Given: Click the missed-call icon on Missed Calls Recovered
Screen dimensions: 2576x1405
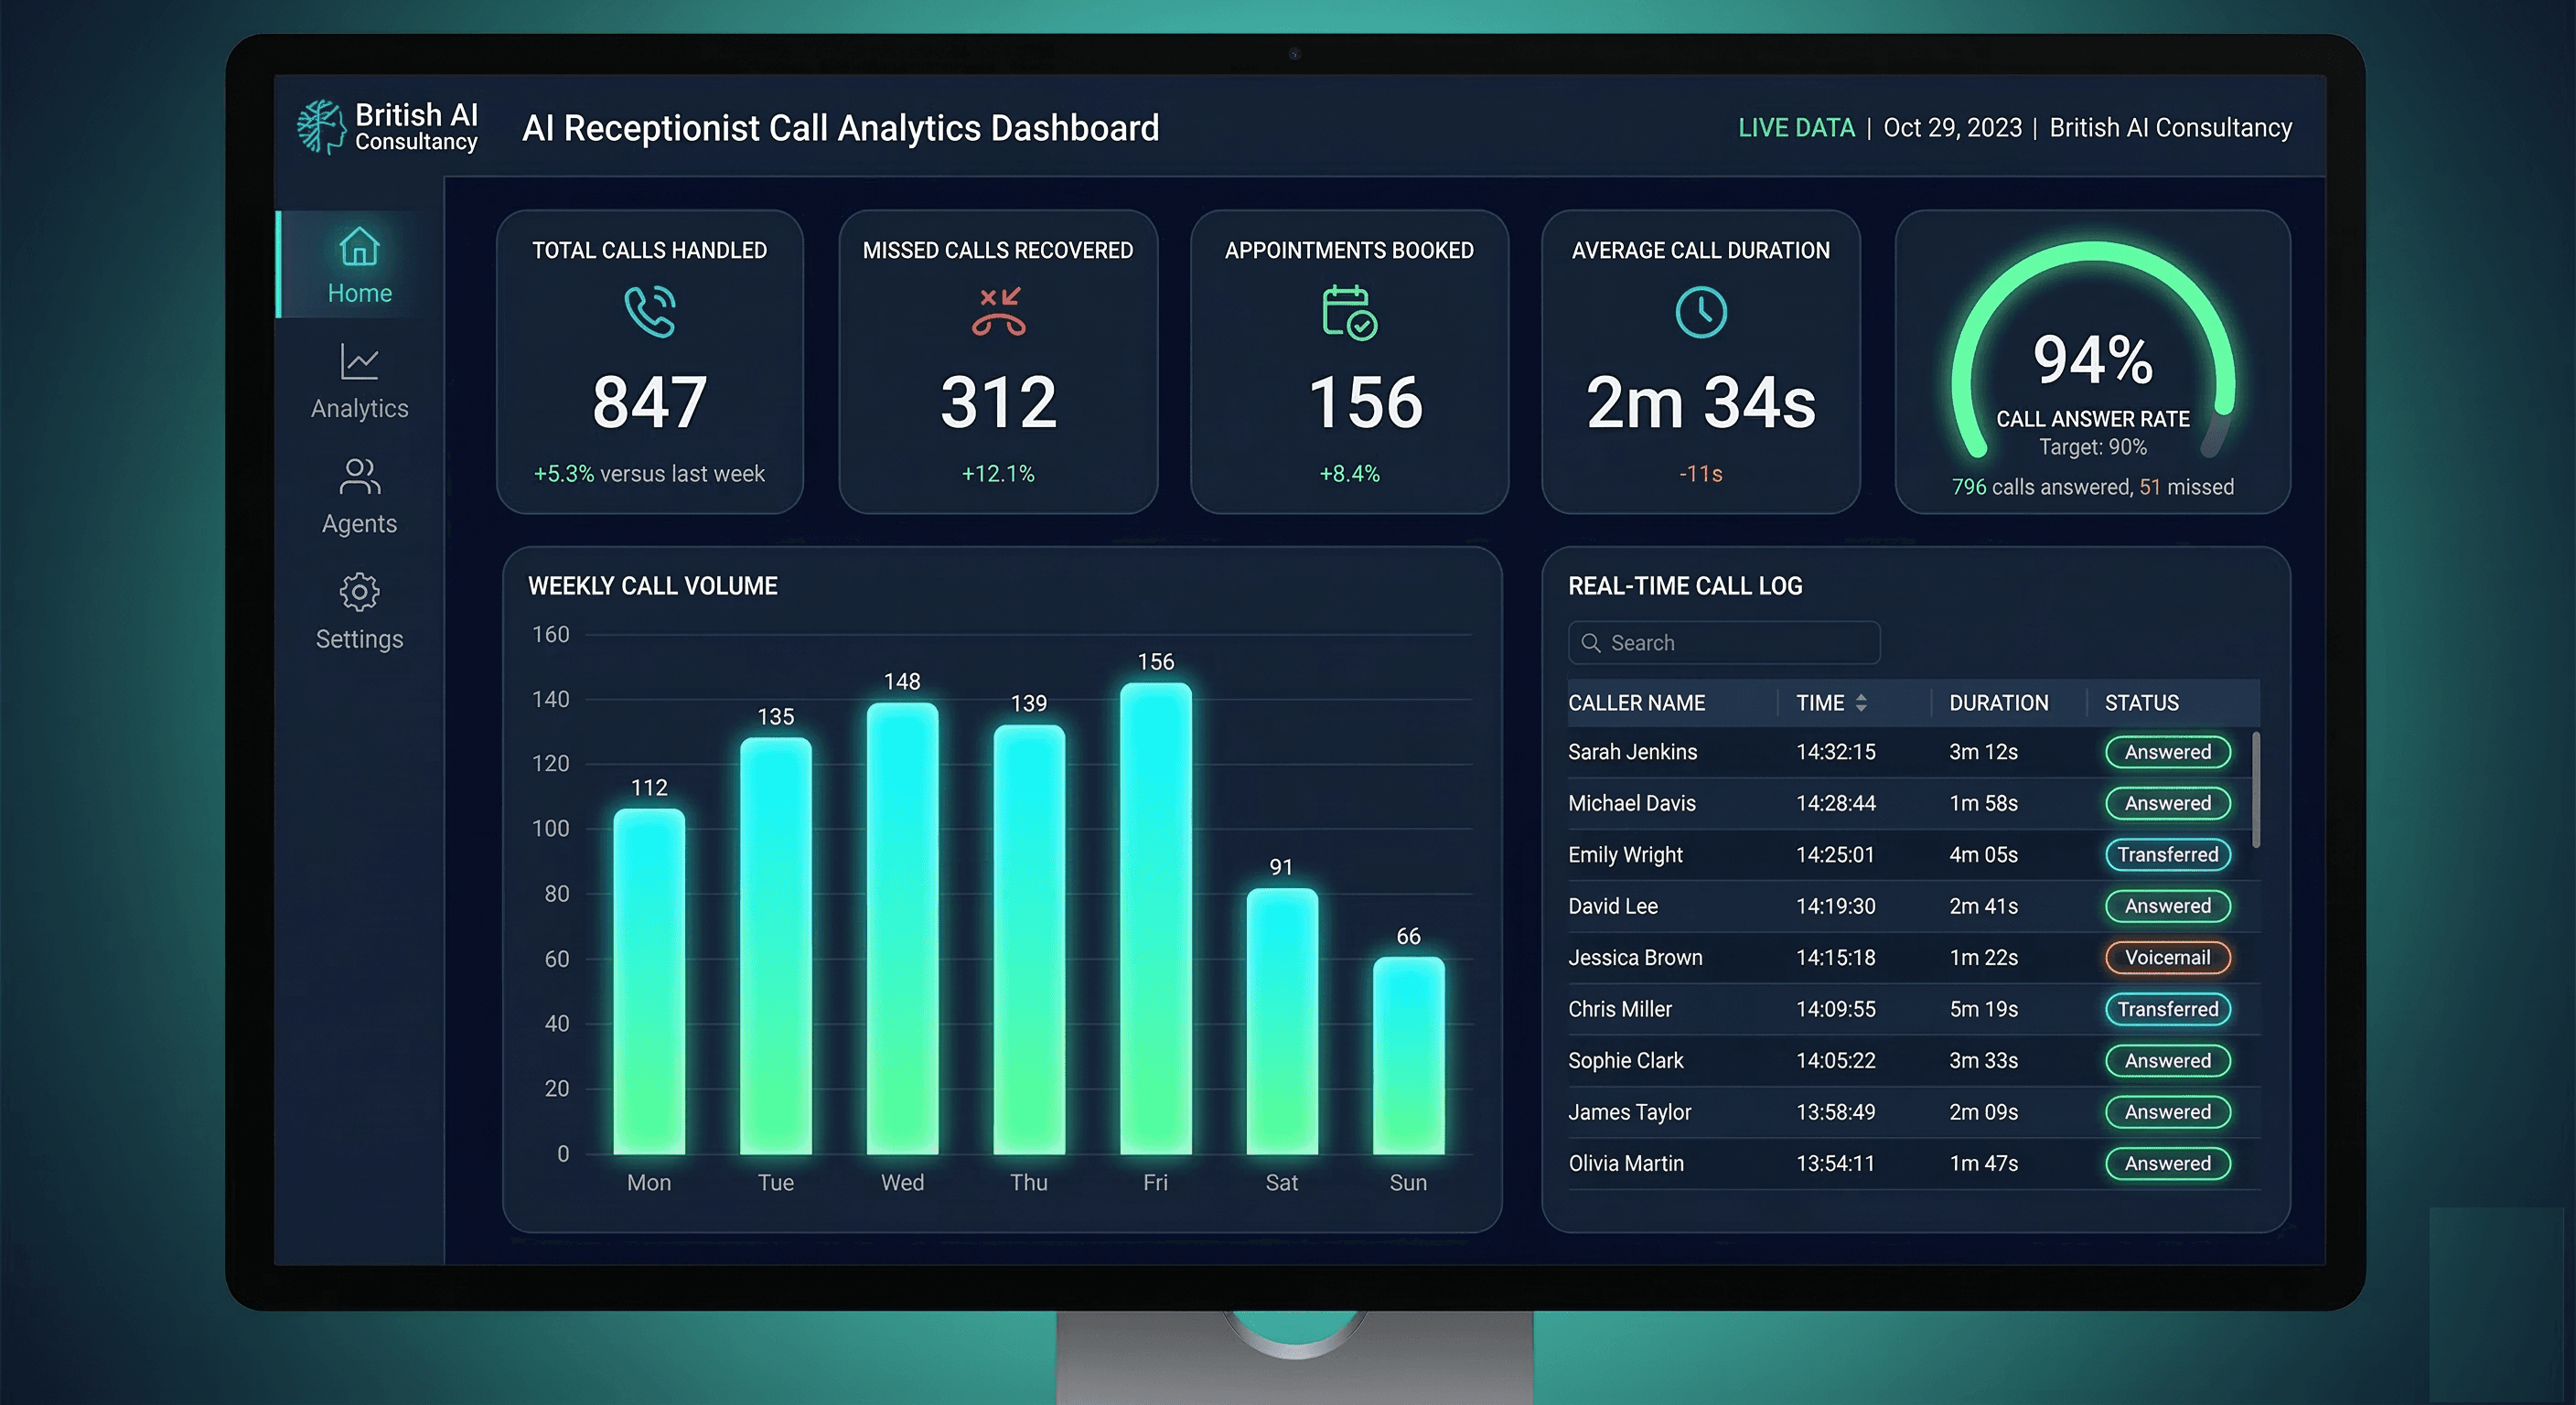Looking at the screenshot, I should pos(998,312).
